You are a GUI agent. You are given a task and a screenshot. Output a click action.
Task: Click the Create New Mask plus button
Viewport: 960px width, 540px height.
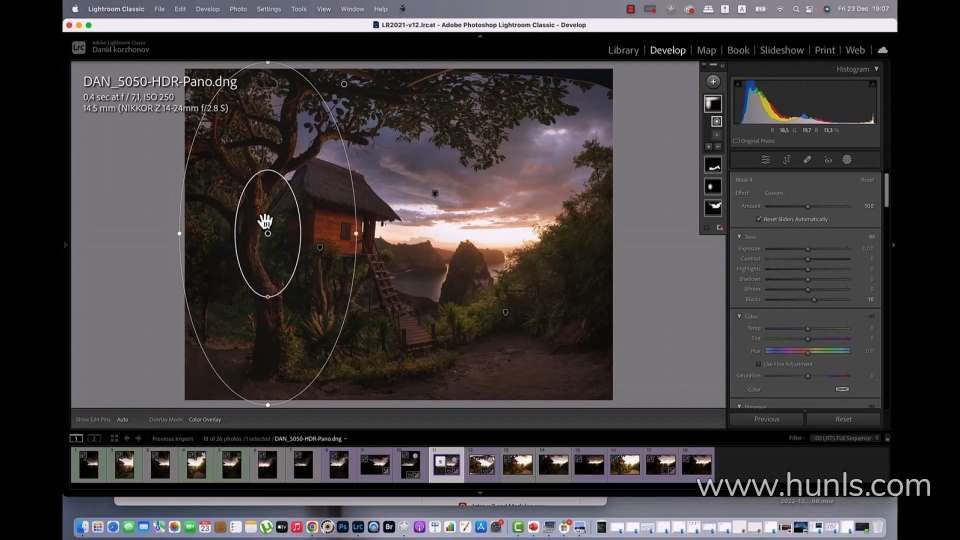pos(712,81)
